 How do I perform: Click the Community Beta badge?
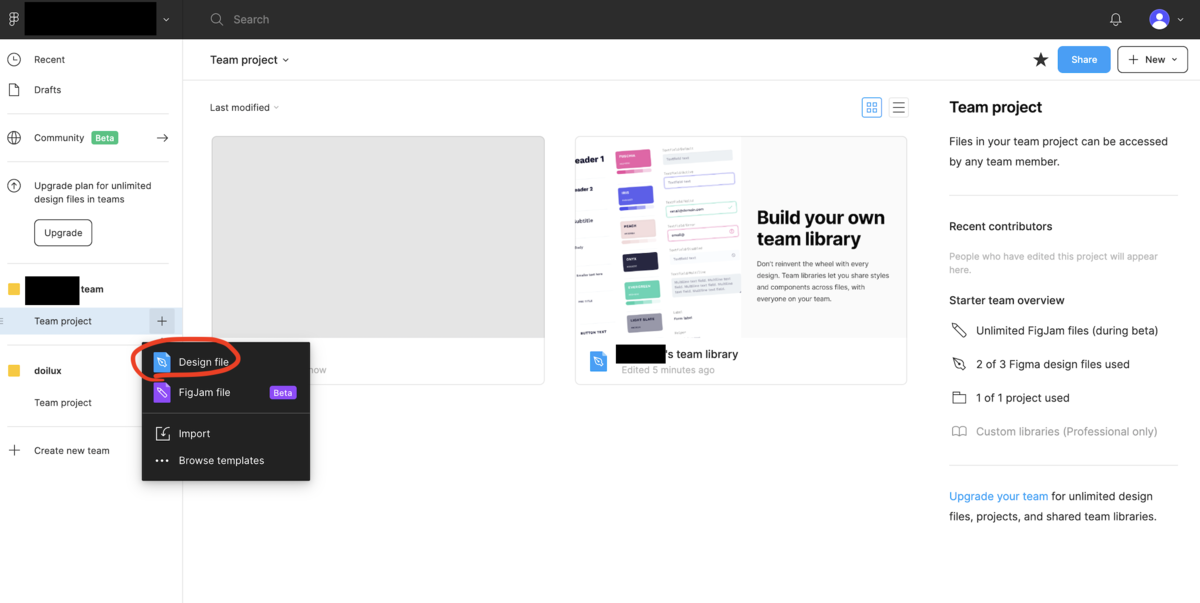104,138
